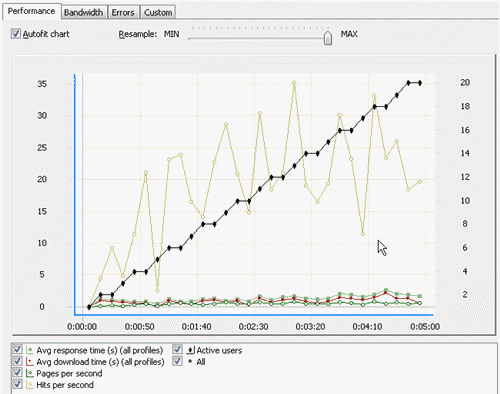Click the last Active users data point
The height and width of the screenshot is (394, 500).
tap(420, 83)
